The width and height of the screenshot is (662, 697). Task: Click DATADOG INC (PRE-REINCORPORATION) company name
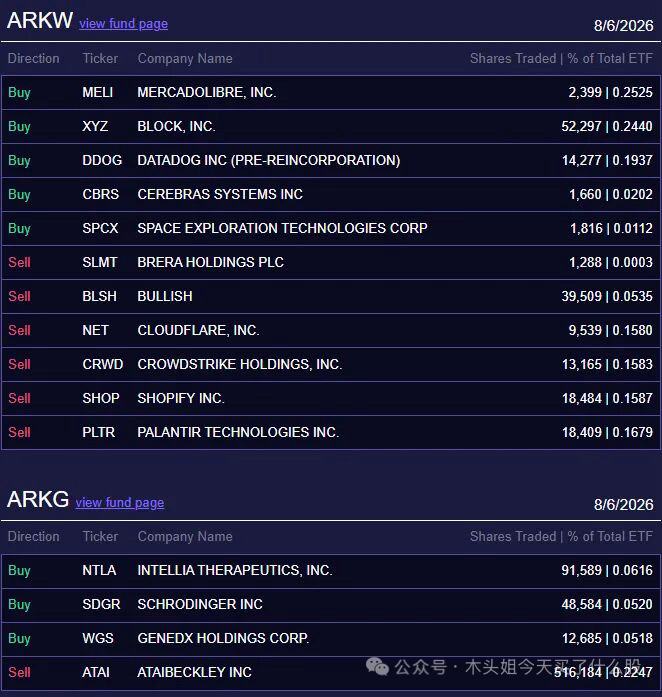(269, 160)
